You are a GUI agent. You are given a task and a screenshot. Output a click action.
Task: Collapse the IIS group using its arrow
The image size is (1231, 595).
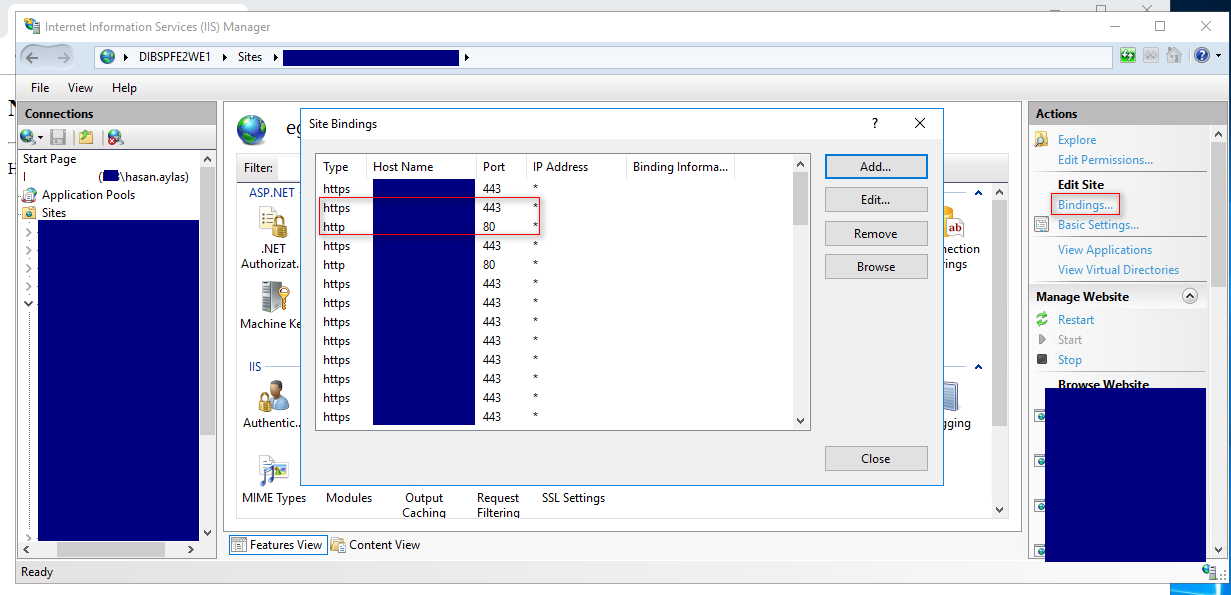point(977,367)
